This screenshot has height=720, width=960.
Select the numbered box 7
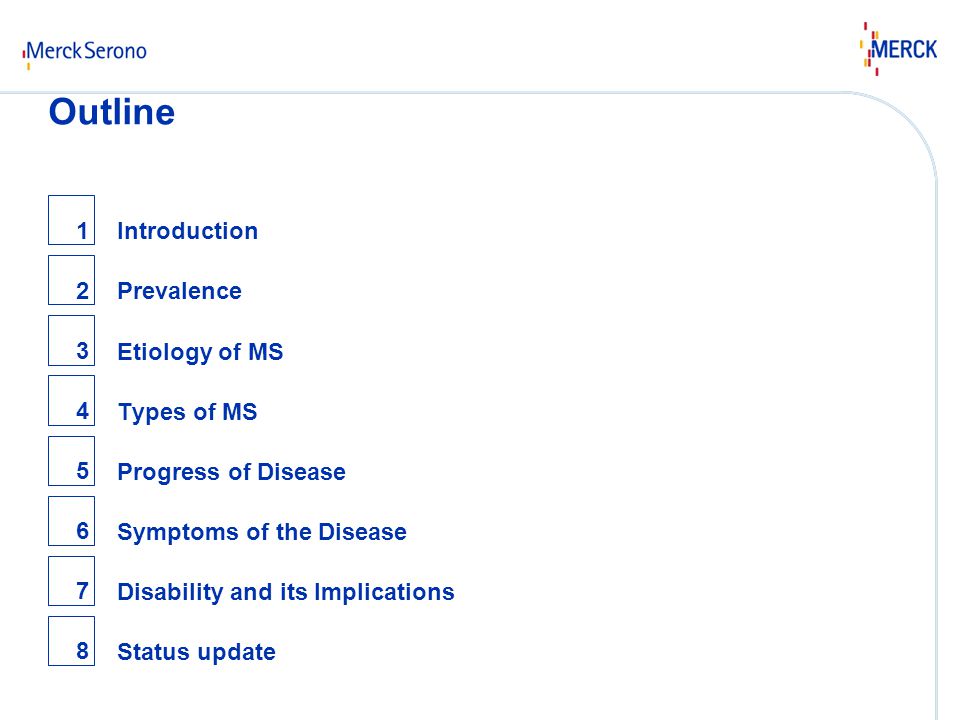(x=72, y=581)
